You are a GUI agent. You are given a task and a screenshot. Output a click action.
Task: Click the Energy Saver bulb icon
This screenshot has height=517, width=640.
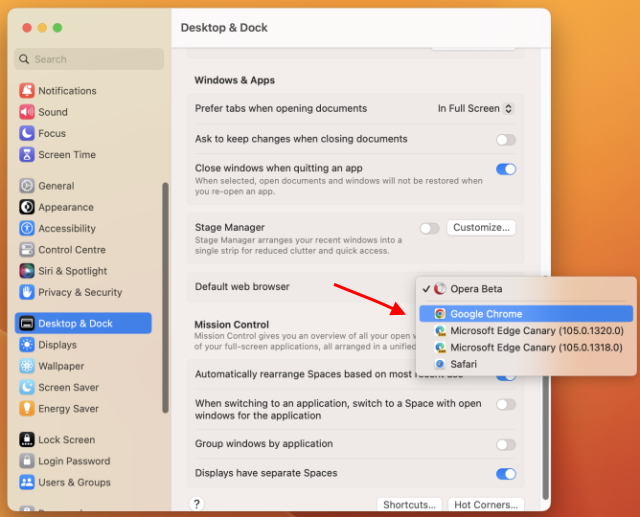pyautogui.click(x=27, y=408)
